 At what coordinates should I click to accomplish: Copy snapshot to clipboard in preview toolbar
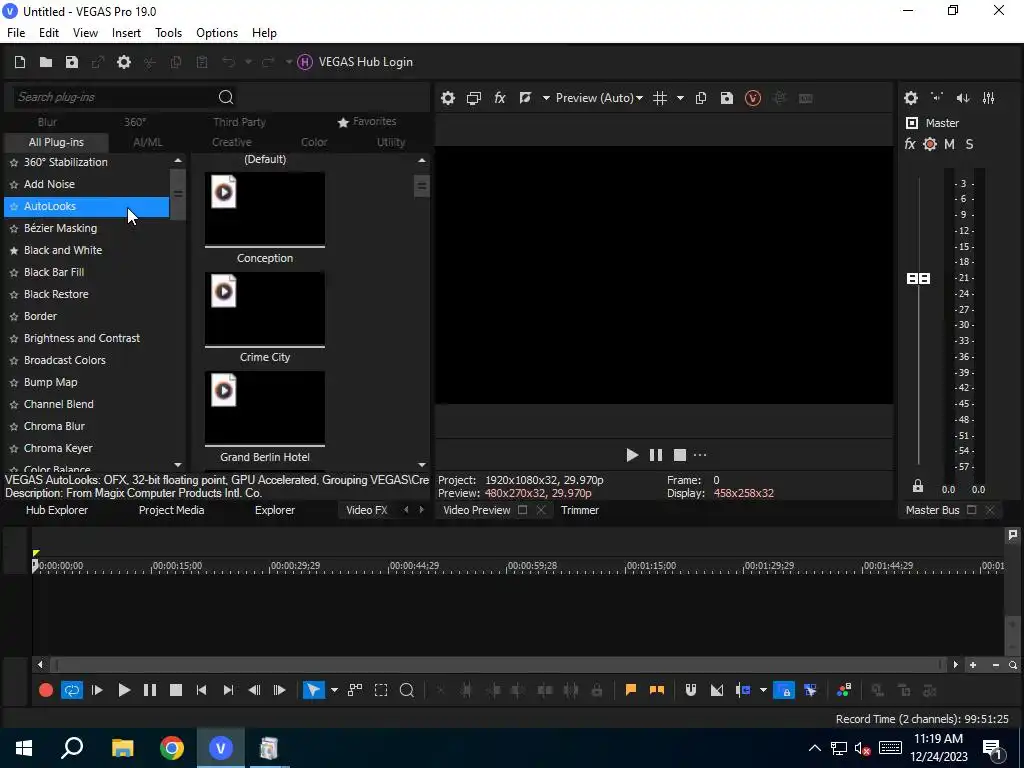point(701,98)
